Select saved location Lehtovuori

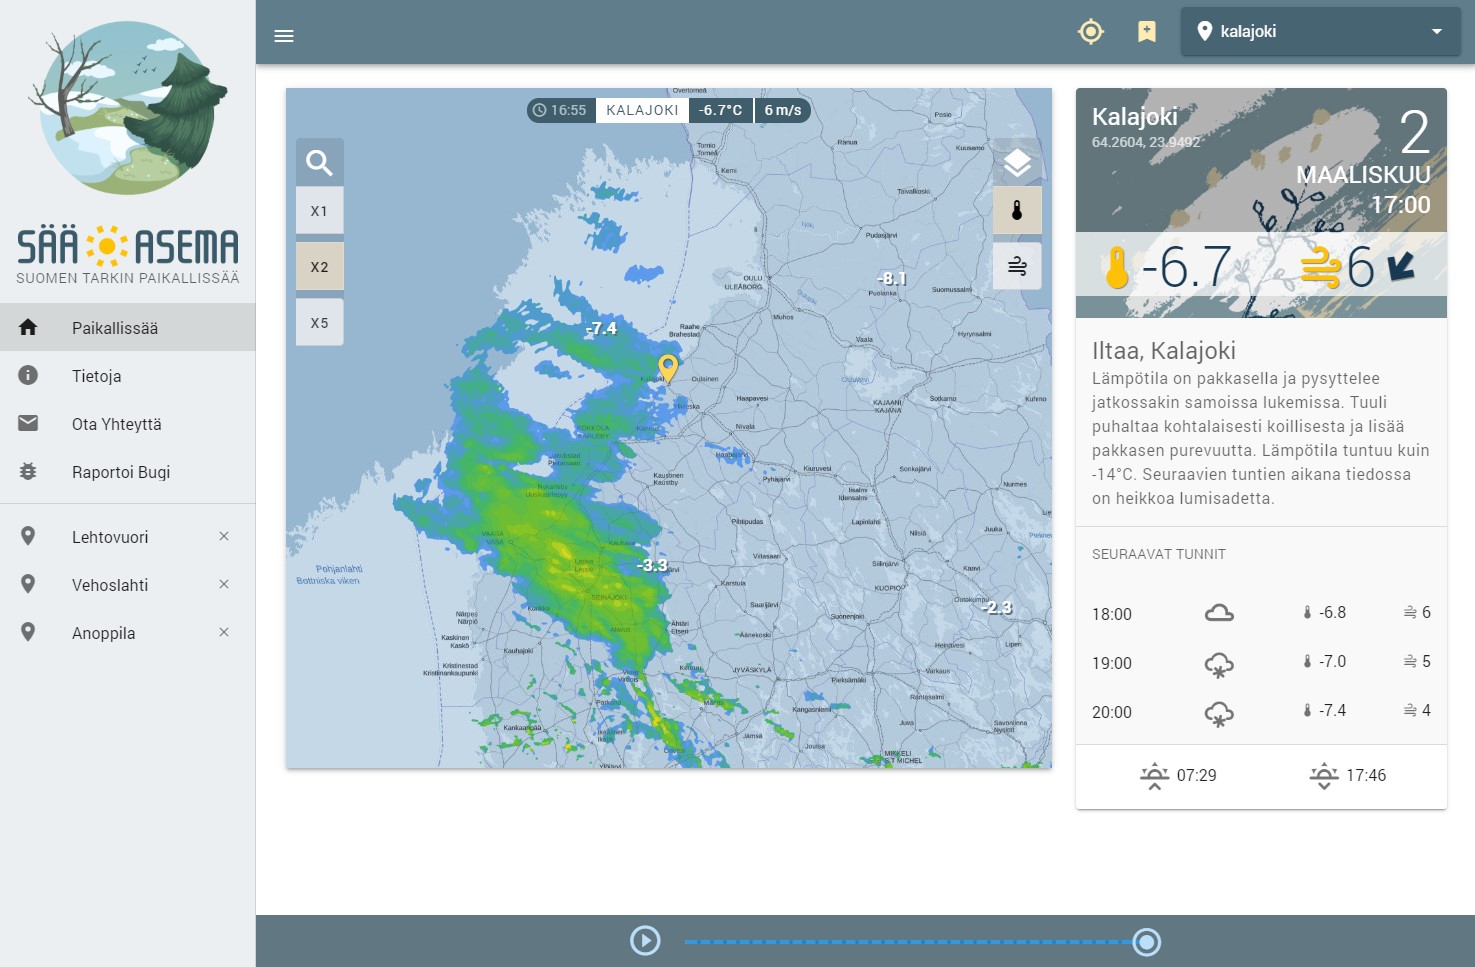[110, 537]
